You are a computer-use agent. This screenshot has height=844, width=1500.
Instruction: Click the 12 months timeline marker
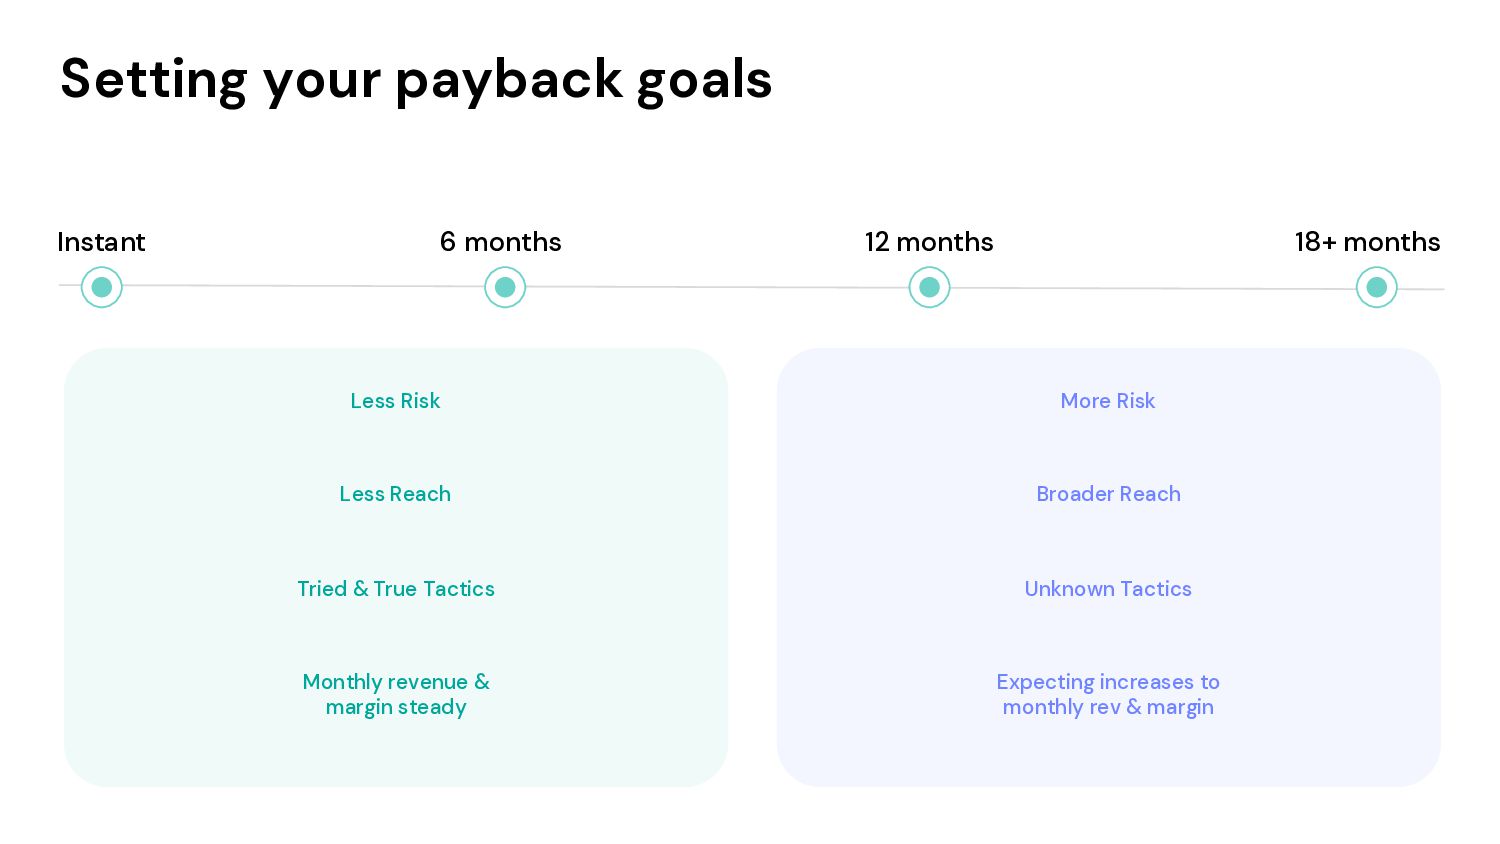[x=929, y=287]
